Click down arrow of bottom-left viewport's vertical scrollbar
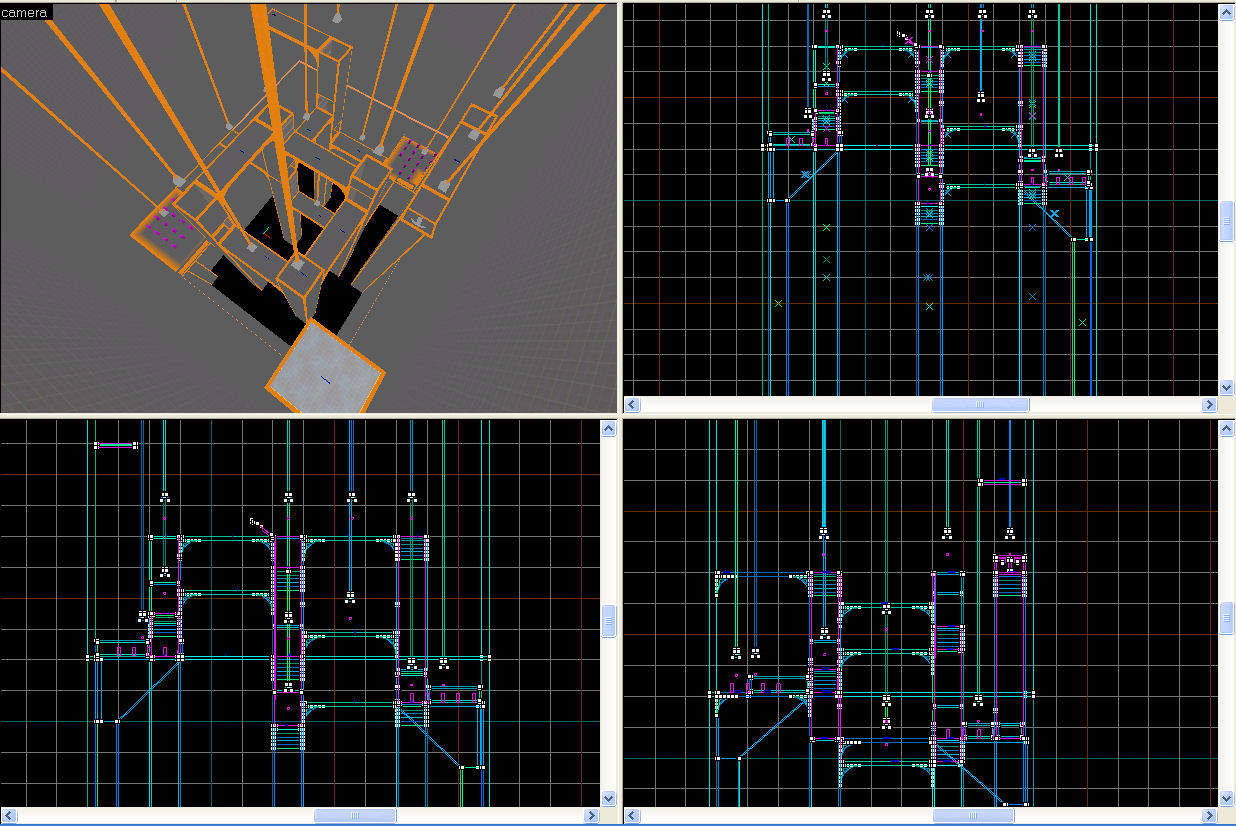 point(609,798)
